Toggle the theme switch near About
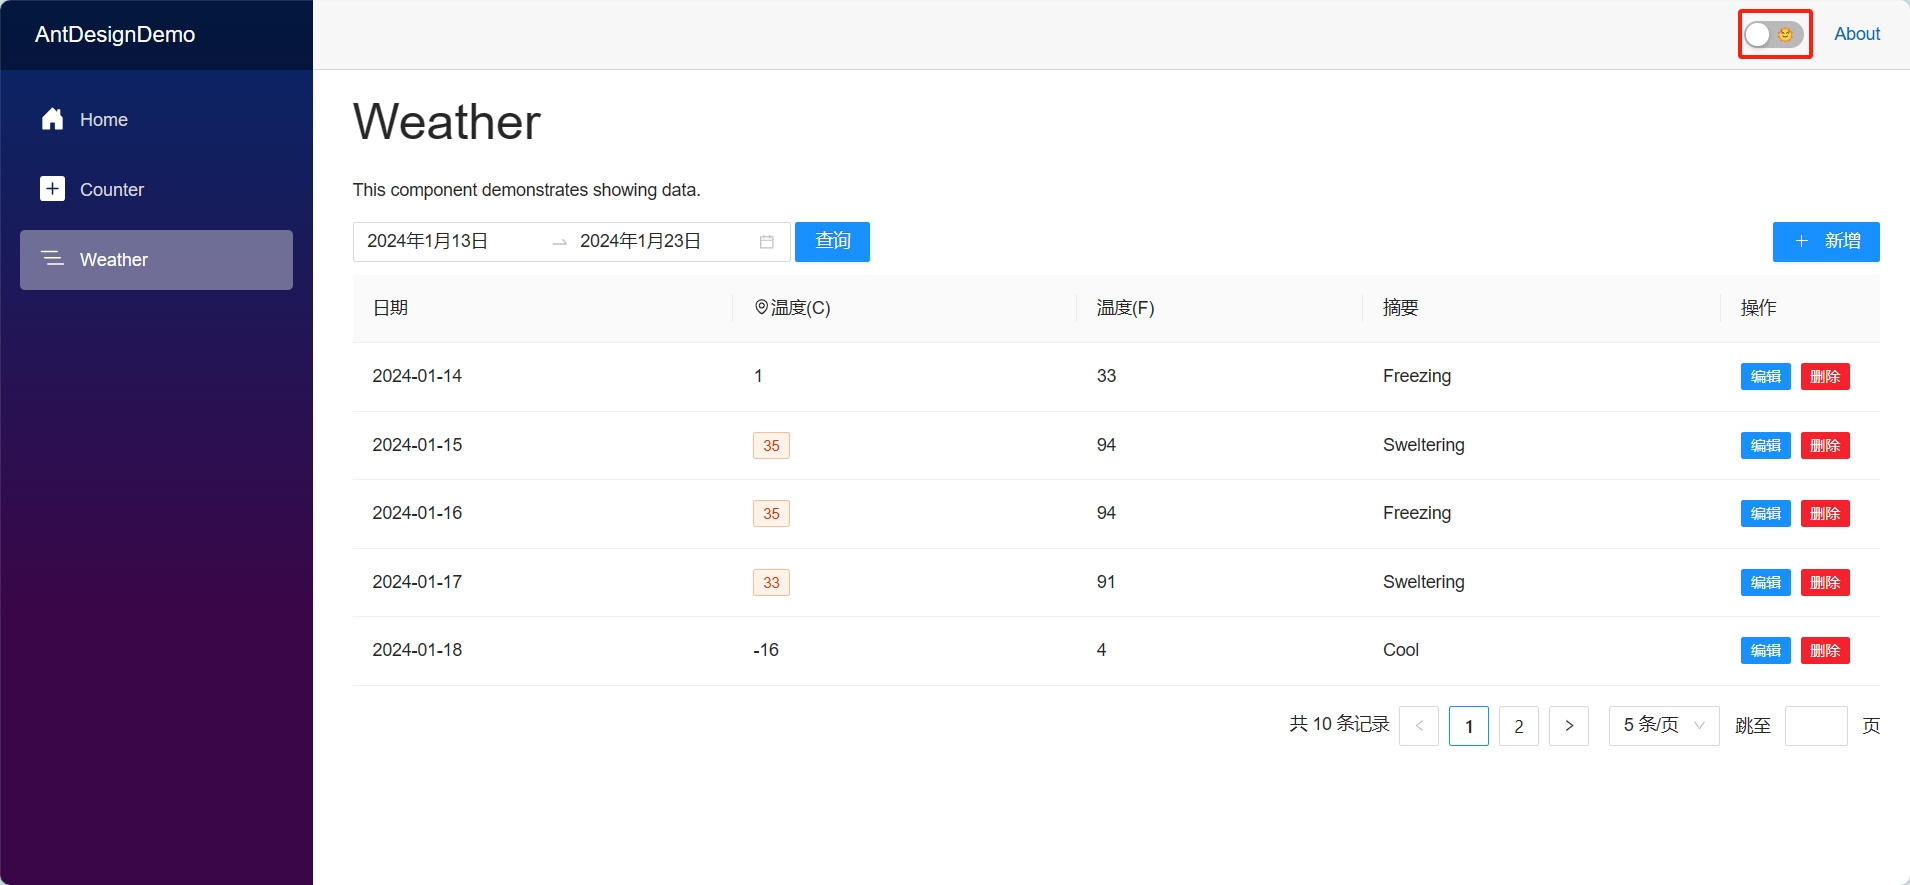Image resolution: width=1910 pixels, height=885 pixels. pos(1774,34)
